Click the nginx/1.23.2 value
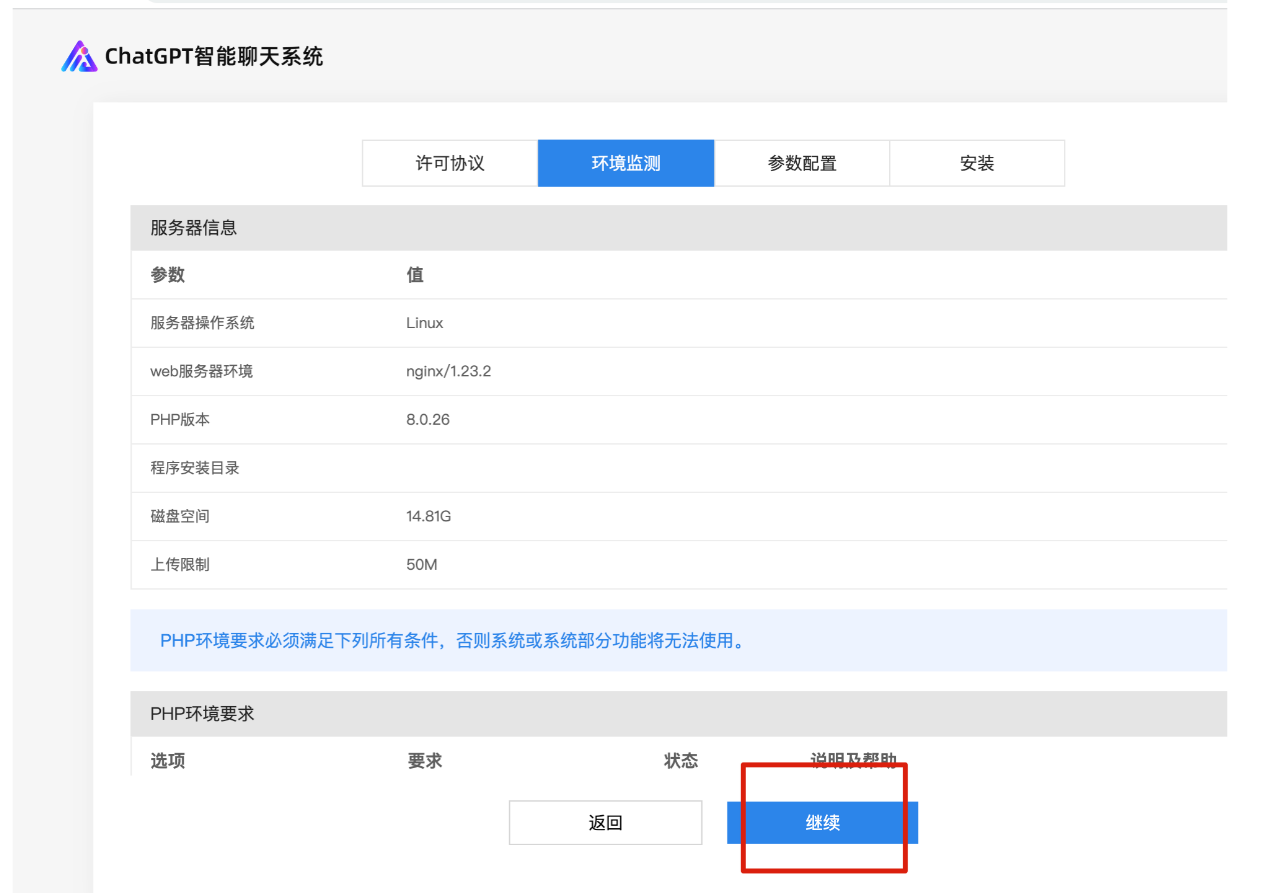1276x893 pixels. [x=449, y=371]
